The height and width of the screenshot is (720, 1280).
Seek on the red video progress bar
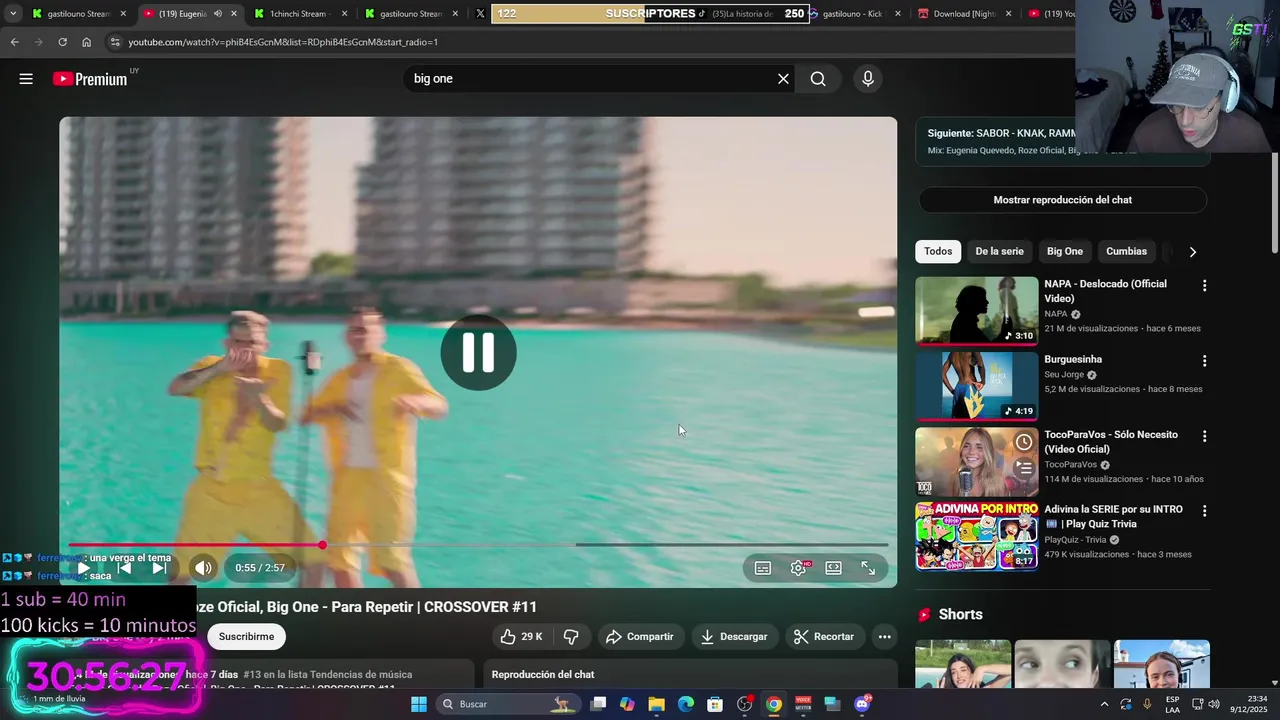coord(478,545)
